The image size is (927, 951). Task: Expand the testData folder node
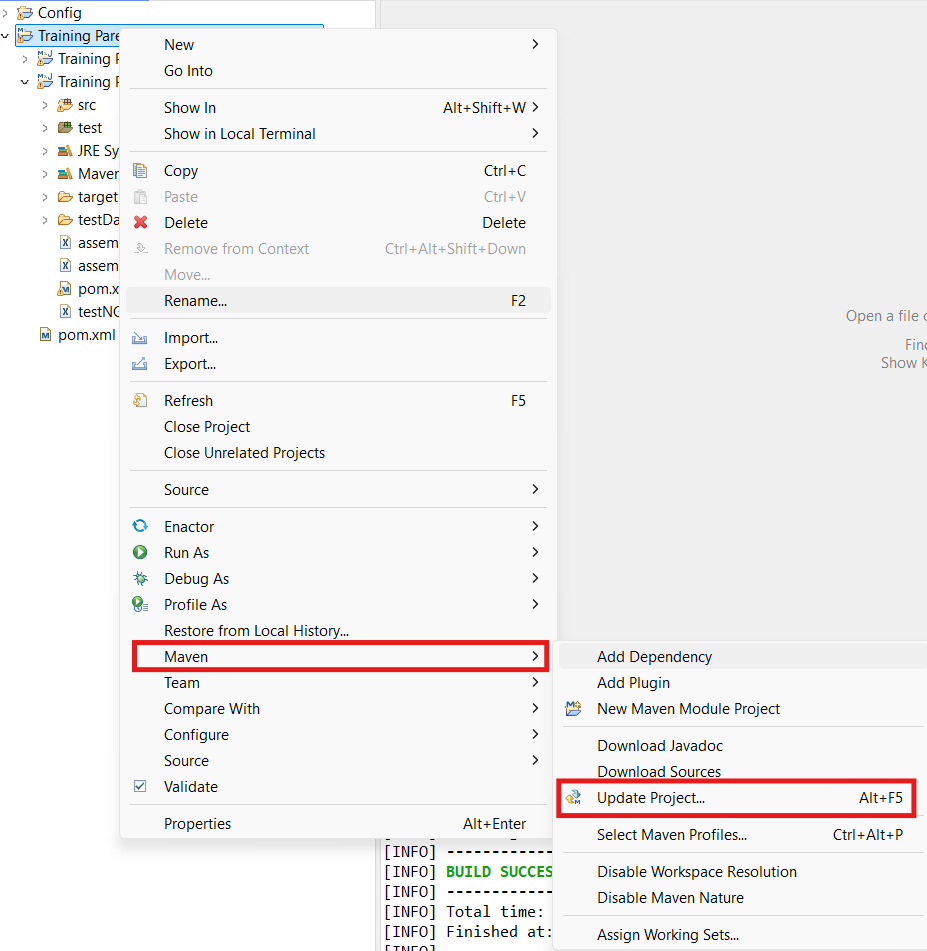coord(45,220)
